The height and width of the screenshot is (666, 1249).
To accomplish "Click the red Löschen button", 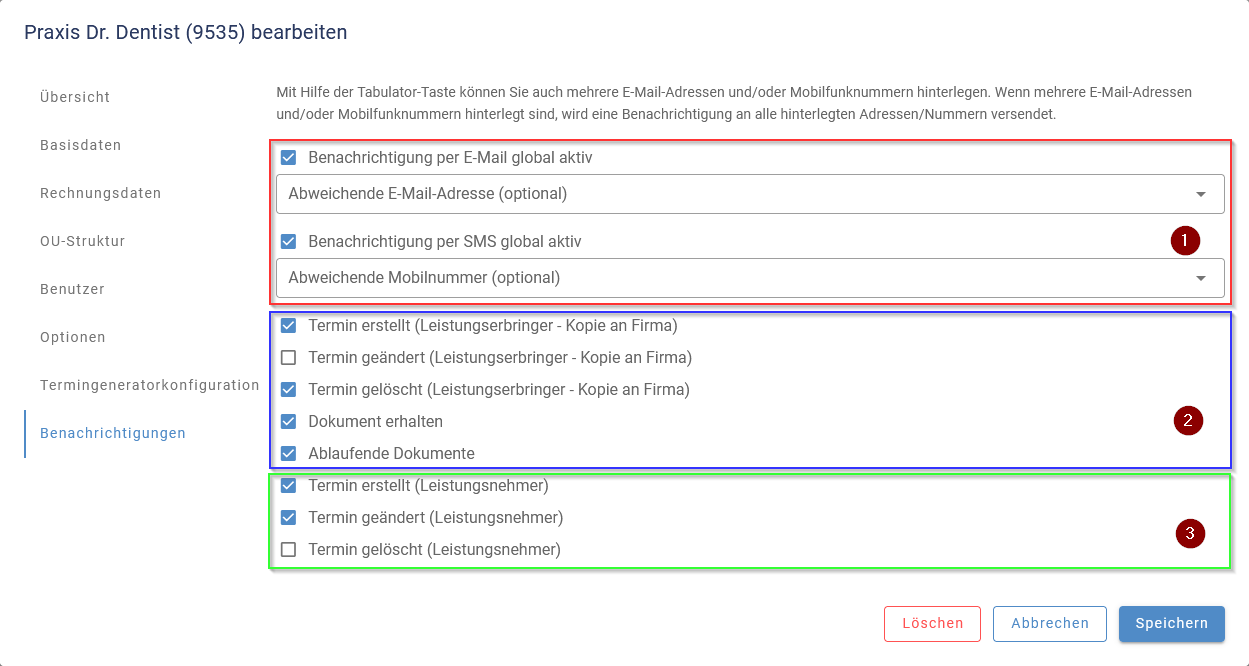I will (x=932, y=623).
